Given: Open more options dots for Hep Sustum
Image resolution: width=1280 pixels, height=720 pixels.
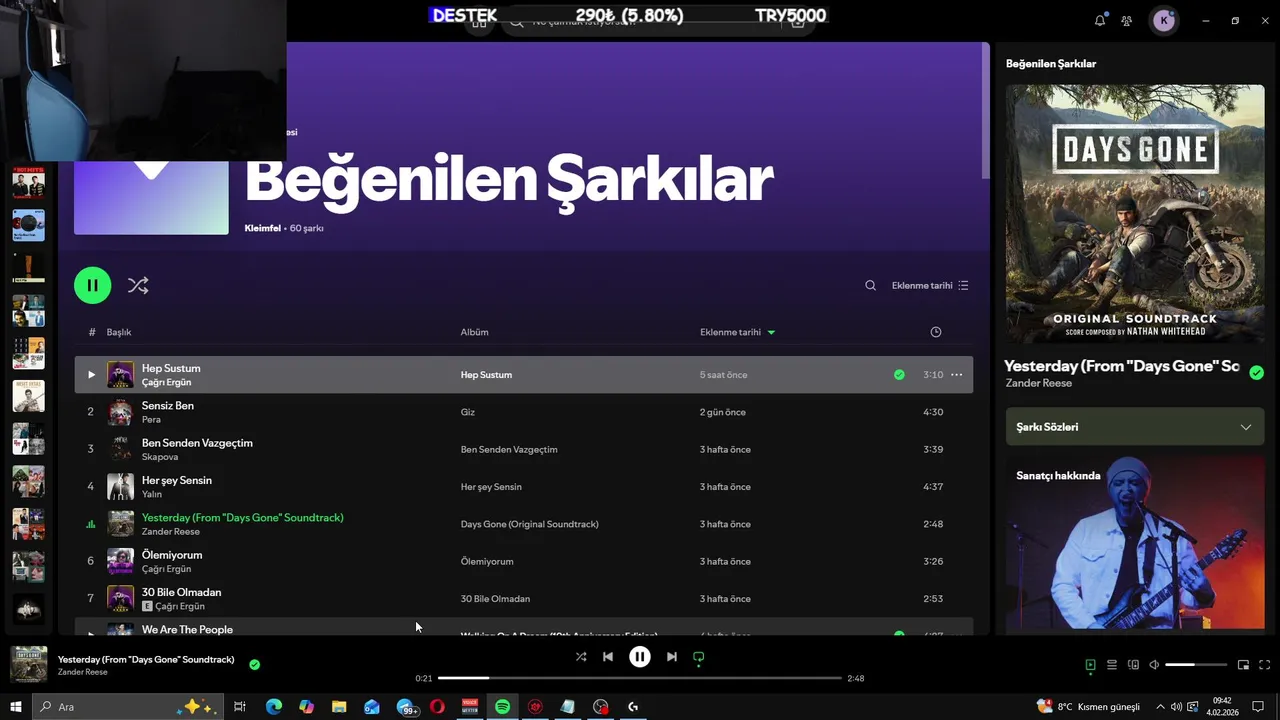Looking at the screenshot, I should (x=956, y=375).
